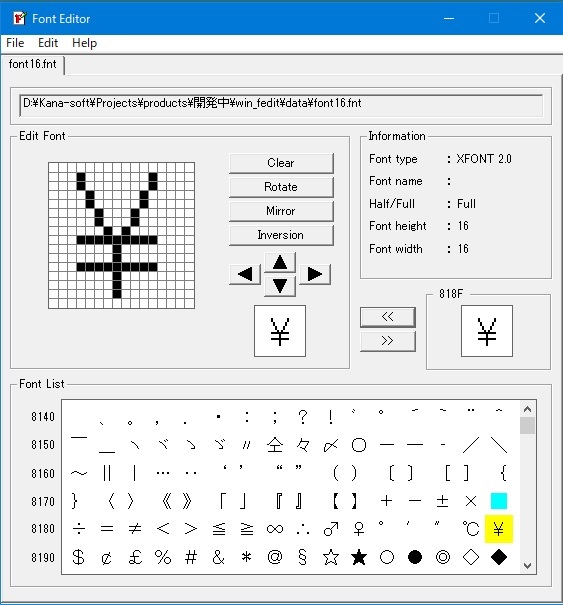The image size is (563, 605).
Task: Shift glyph left with the left arrow
Action: point(245,274)
